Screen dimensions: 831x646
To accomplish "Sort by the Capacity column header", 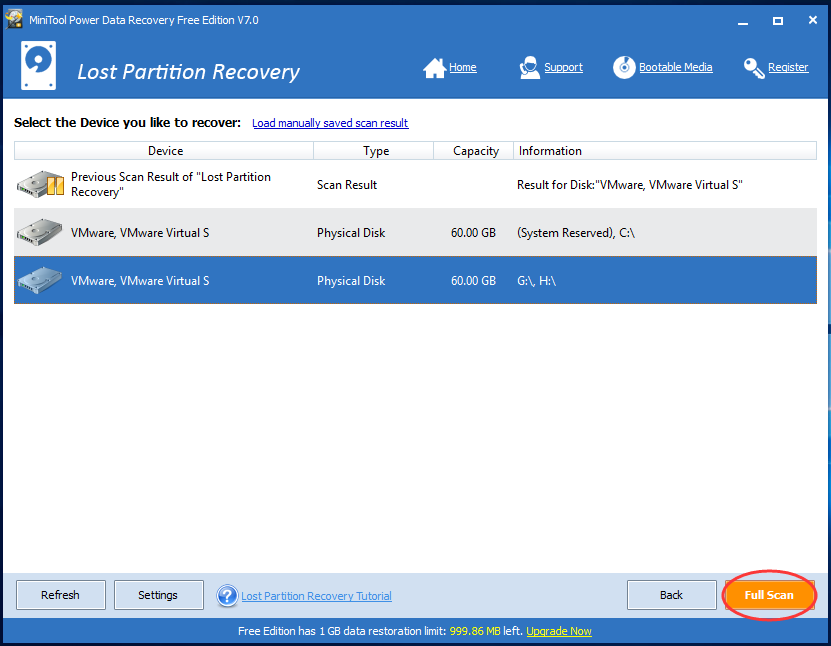I will [474, 151].
